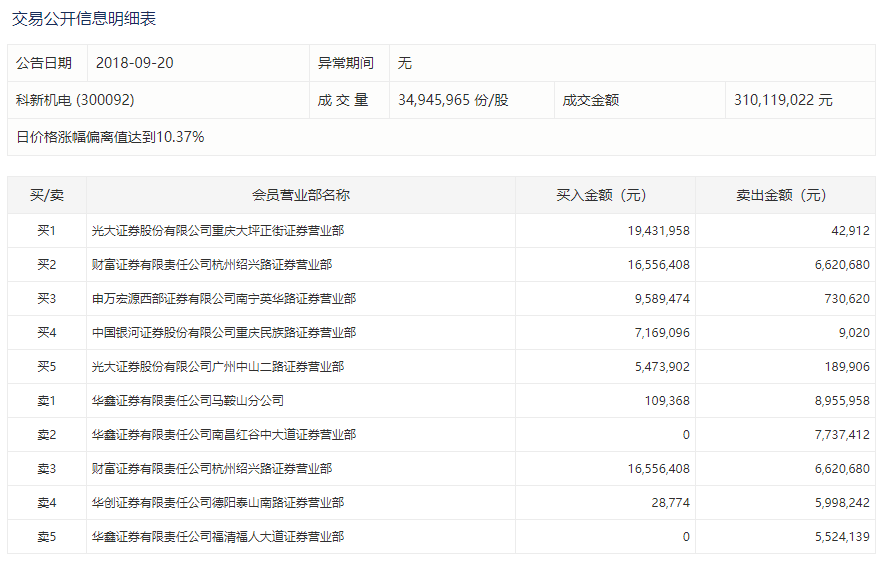Screen dimensions: 884x567
Task: Click the 交易公开信息明细表 page title
Action: pos(84,19)
